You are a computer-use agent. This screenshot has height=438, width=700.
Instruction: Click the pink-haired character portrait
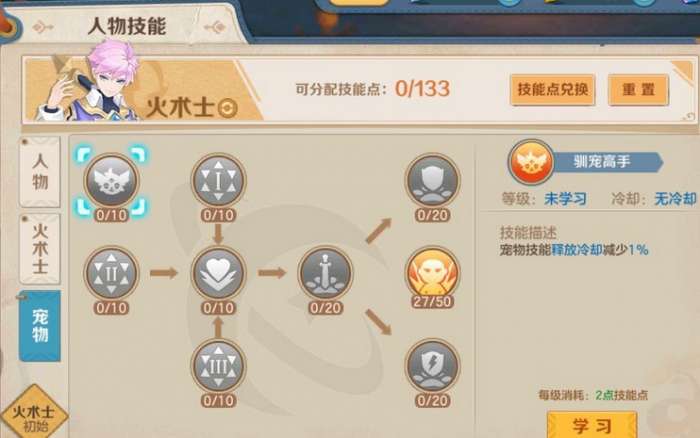pyautogui.click(x=87, y=83)
